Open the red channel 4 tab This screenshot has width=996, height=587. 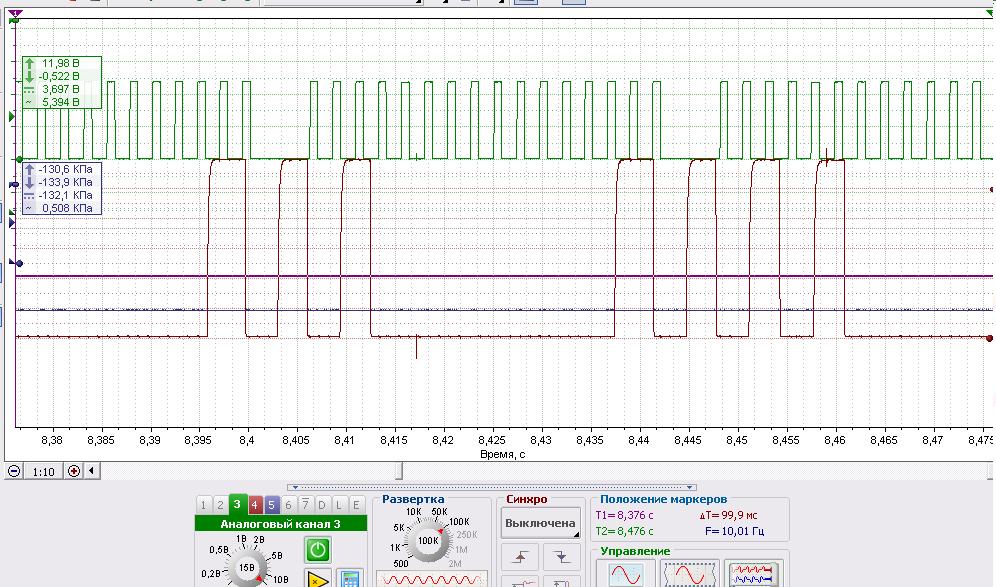coord(254,505)
